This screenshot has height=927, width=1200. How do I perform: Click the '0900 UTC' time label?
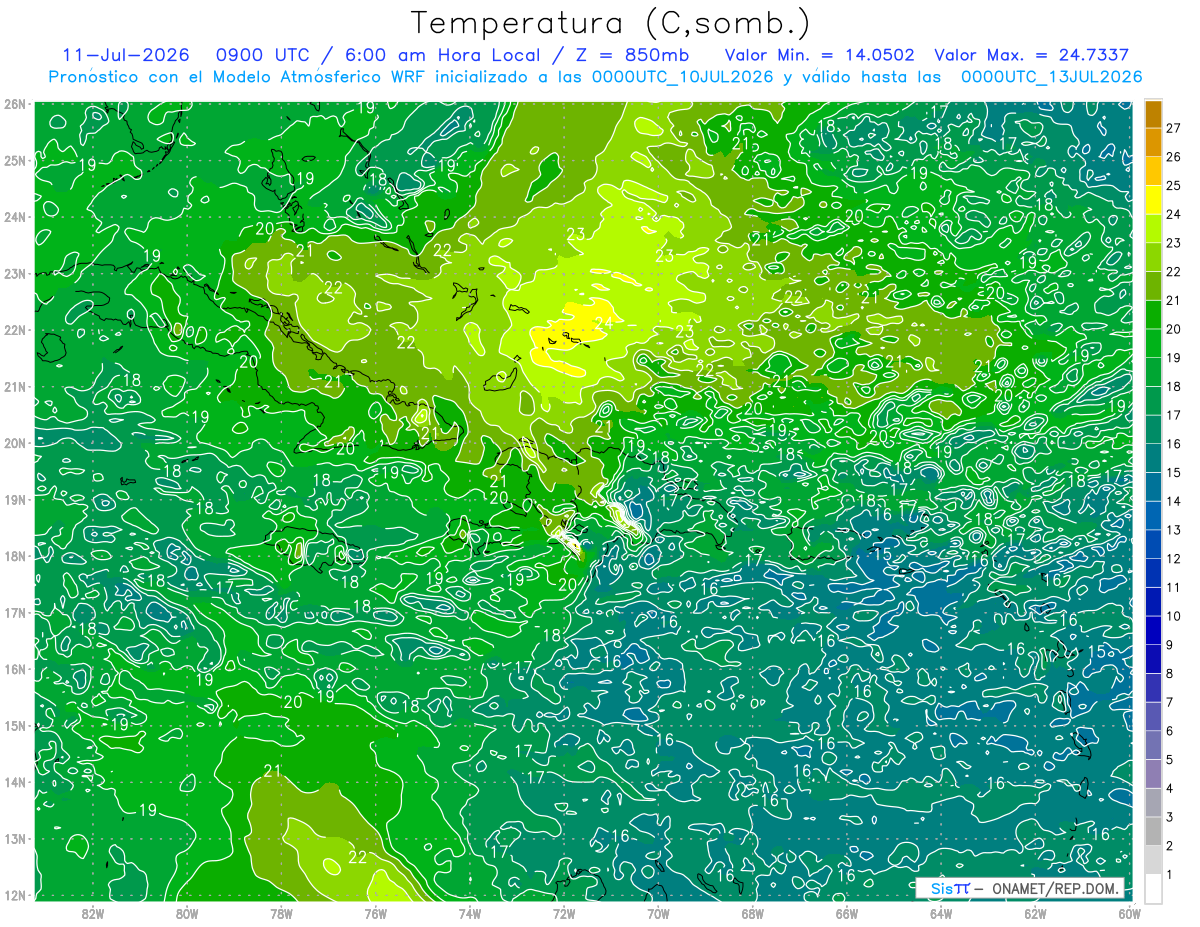tap(262, 55)
